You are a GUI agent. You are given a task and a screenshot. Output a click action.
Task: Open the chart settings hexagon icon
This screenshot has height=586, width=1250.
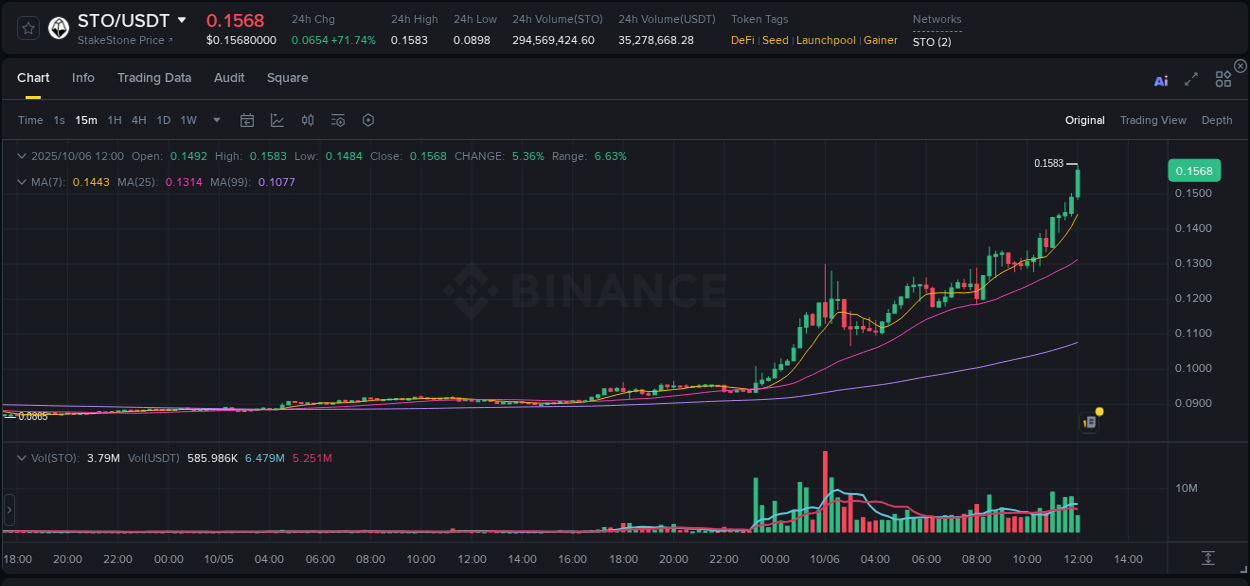click(368, 120)
